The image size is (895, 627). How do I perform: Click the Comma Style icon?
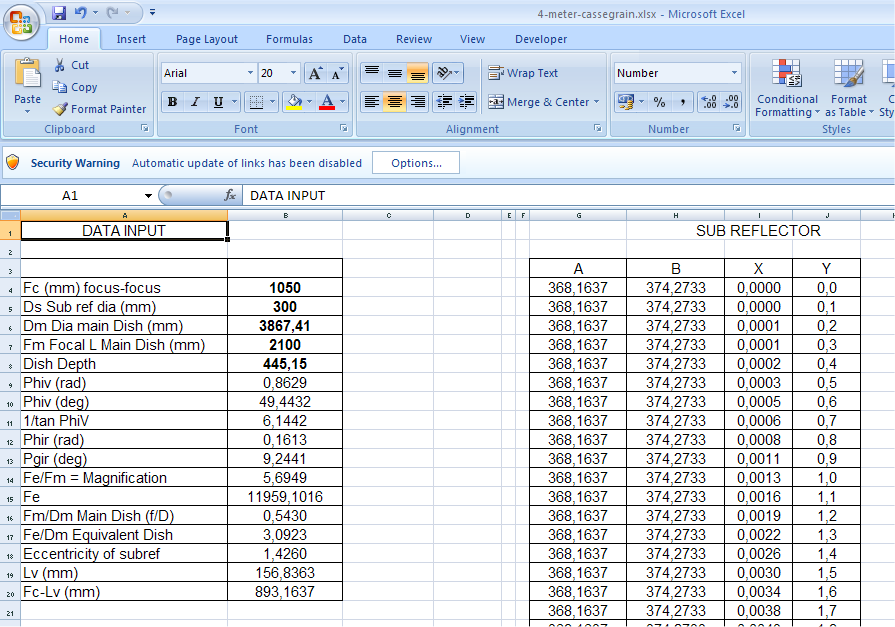pos(682,102)
